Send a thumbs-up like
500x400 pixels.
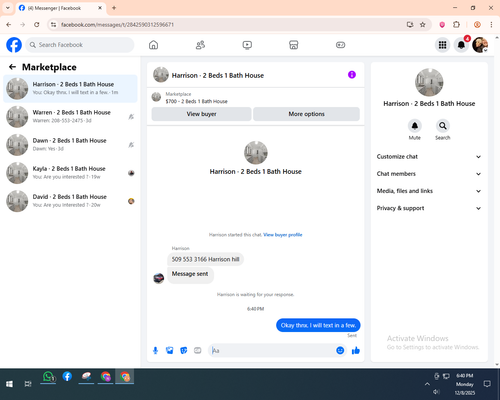click(356, 350)
